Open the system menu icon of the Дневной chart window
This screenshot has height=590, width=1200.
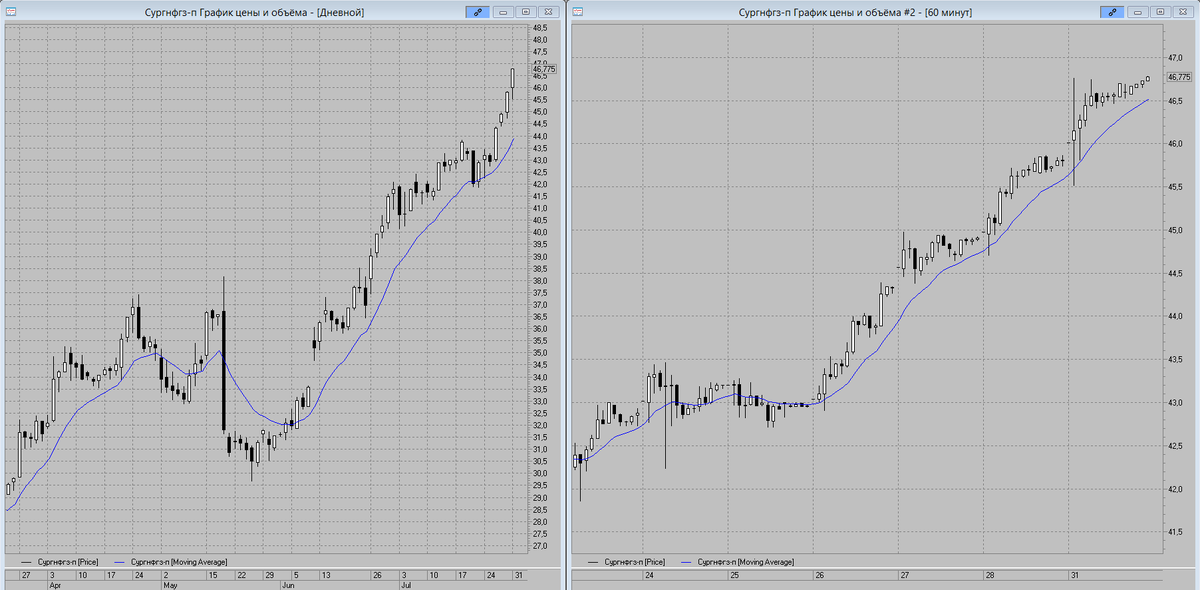[x=12, y=11]
